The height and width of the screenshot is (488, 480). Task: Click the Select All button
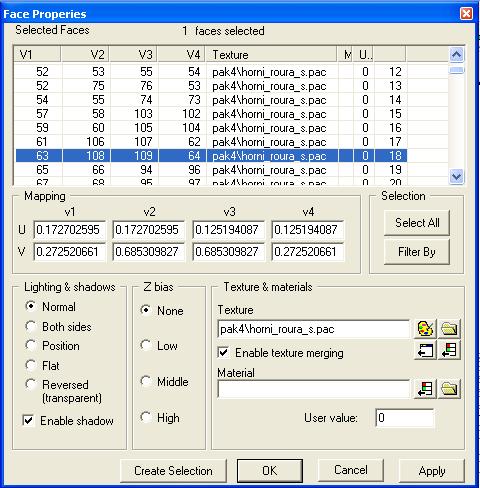pyautogui.click(x=417, y=222)
